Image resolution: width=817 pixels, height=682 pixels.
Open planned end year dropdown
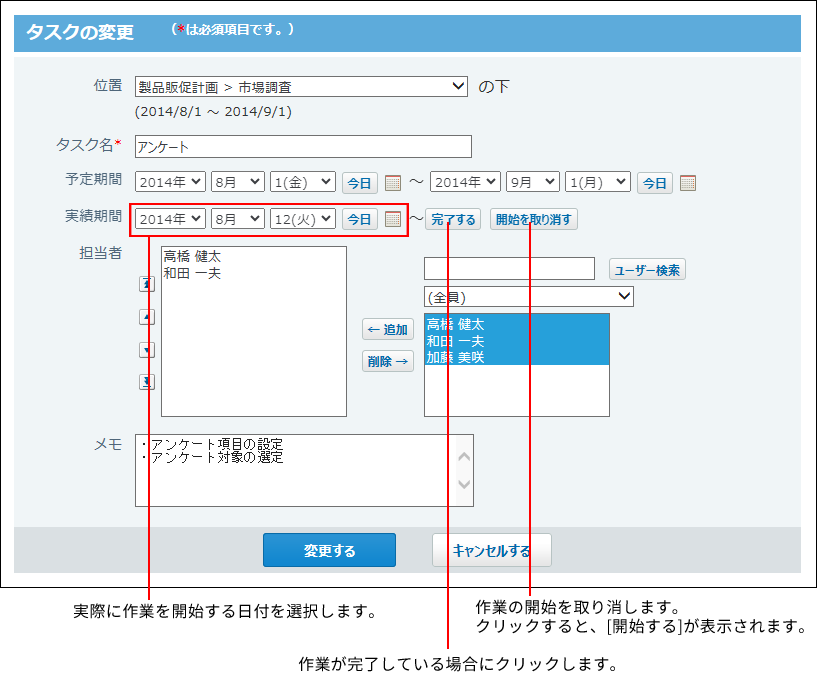pos(465,182)
